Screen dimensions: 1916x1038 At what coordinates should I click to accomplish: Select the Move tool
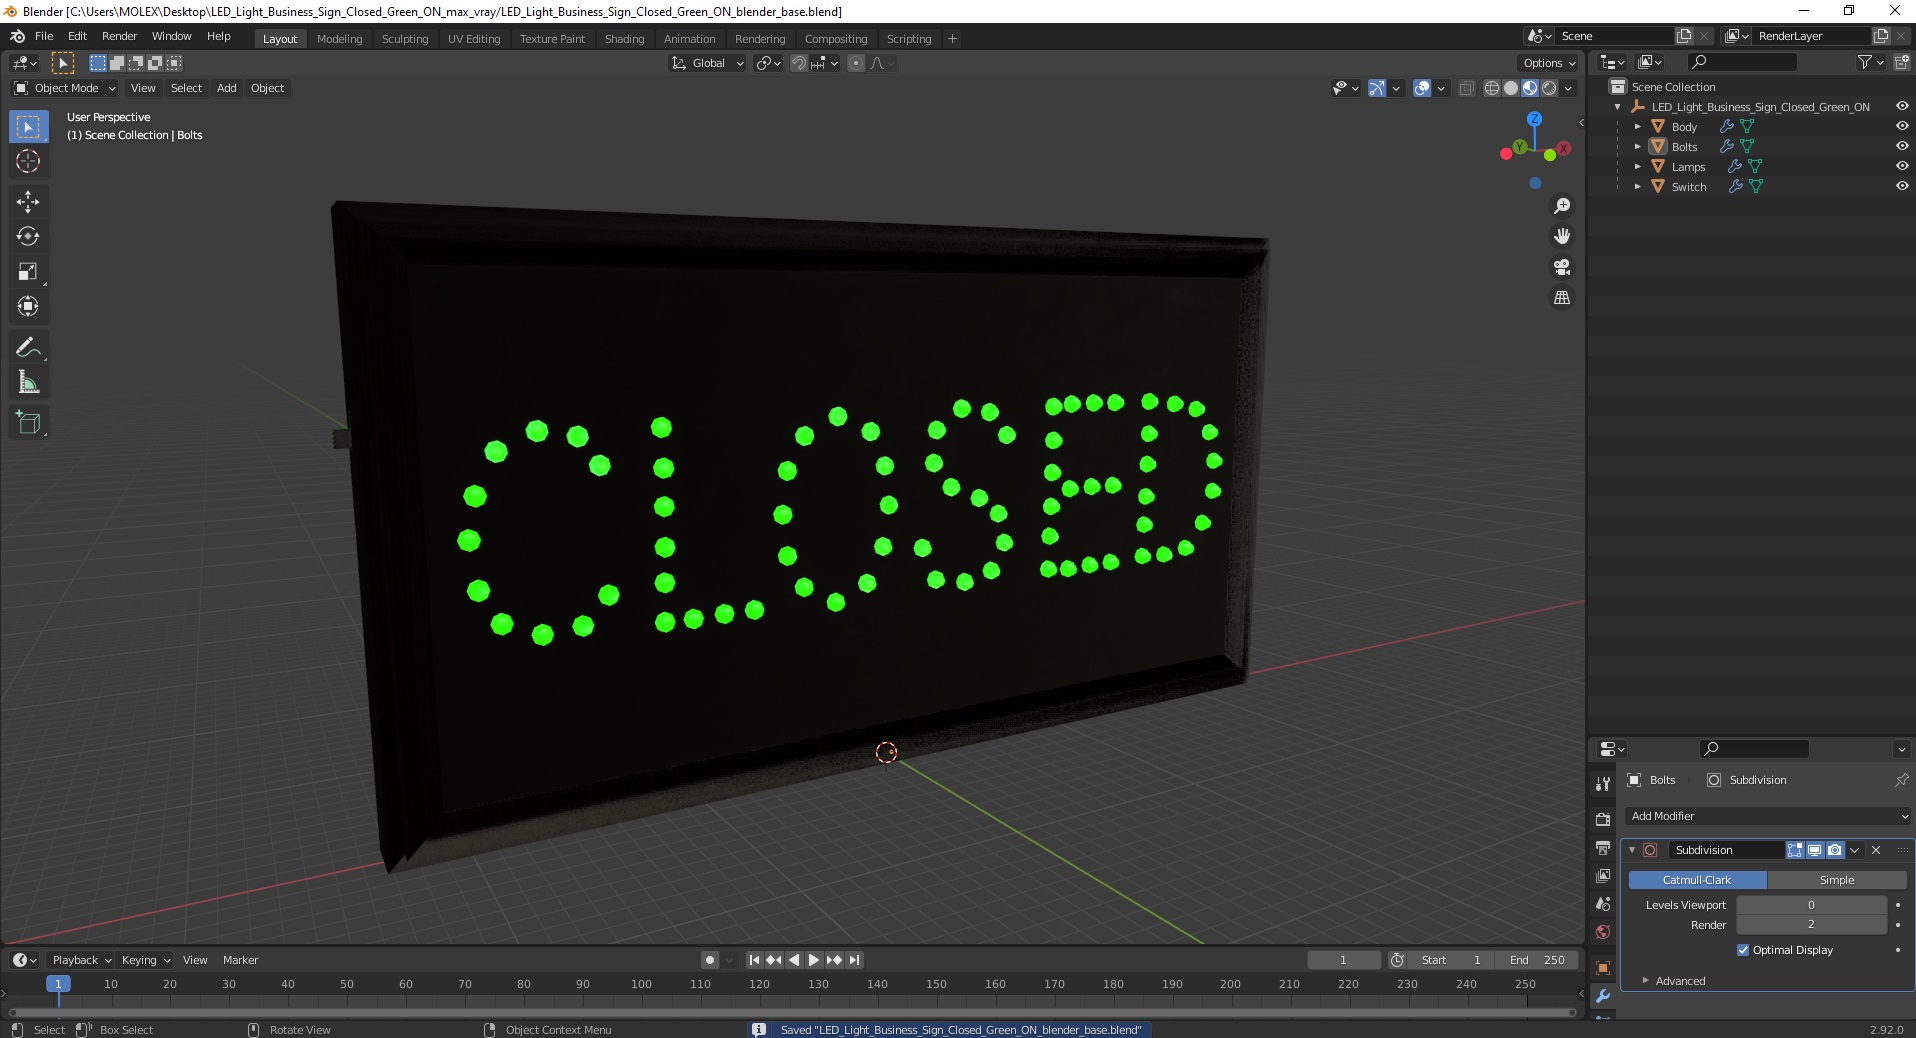tap(28, 202)
